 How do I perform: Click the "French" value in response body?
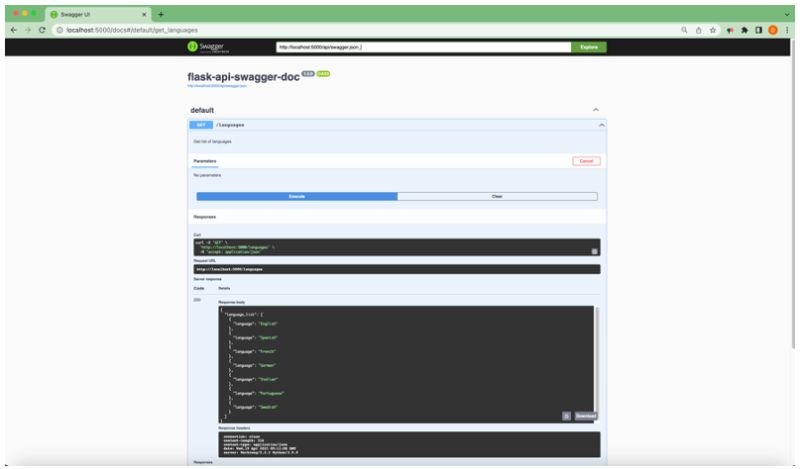267,352
